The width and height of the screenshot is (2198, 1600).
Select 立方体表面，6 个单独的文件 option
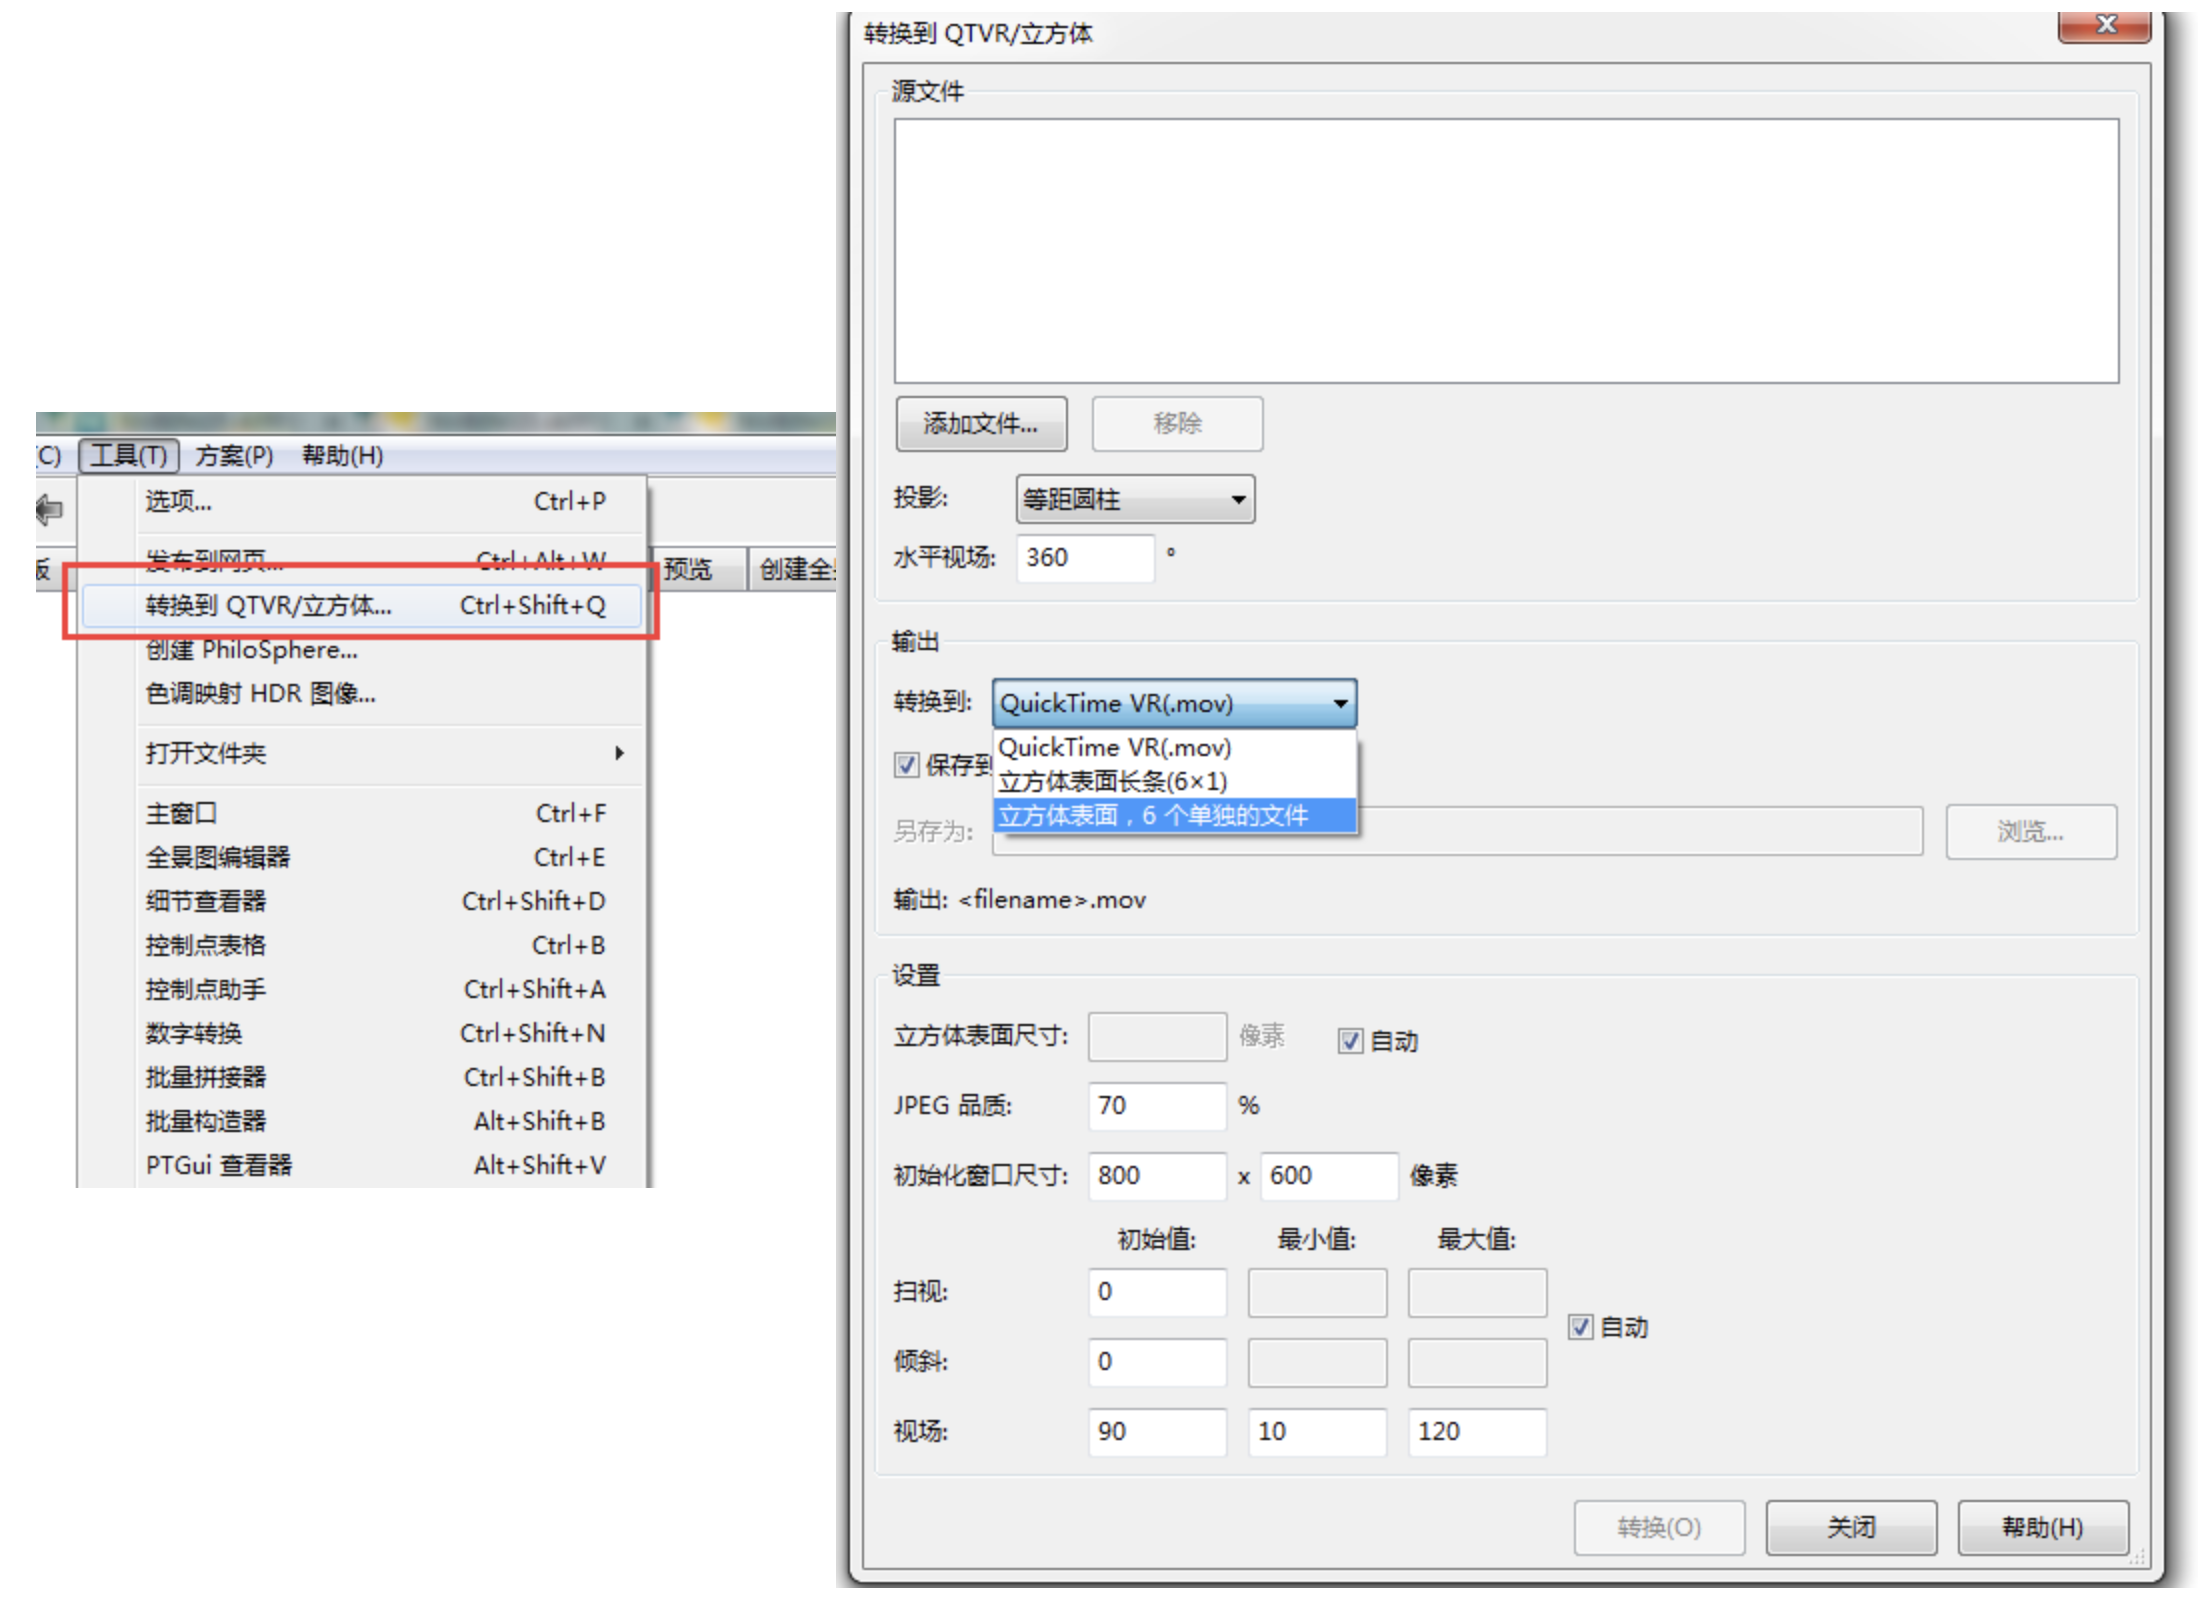coord(1174,815)
